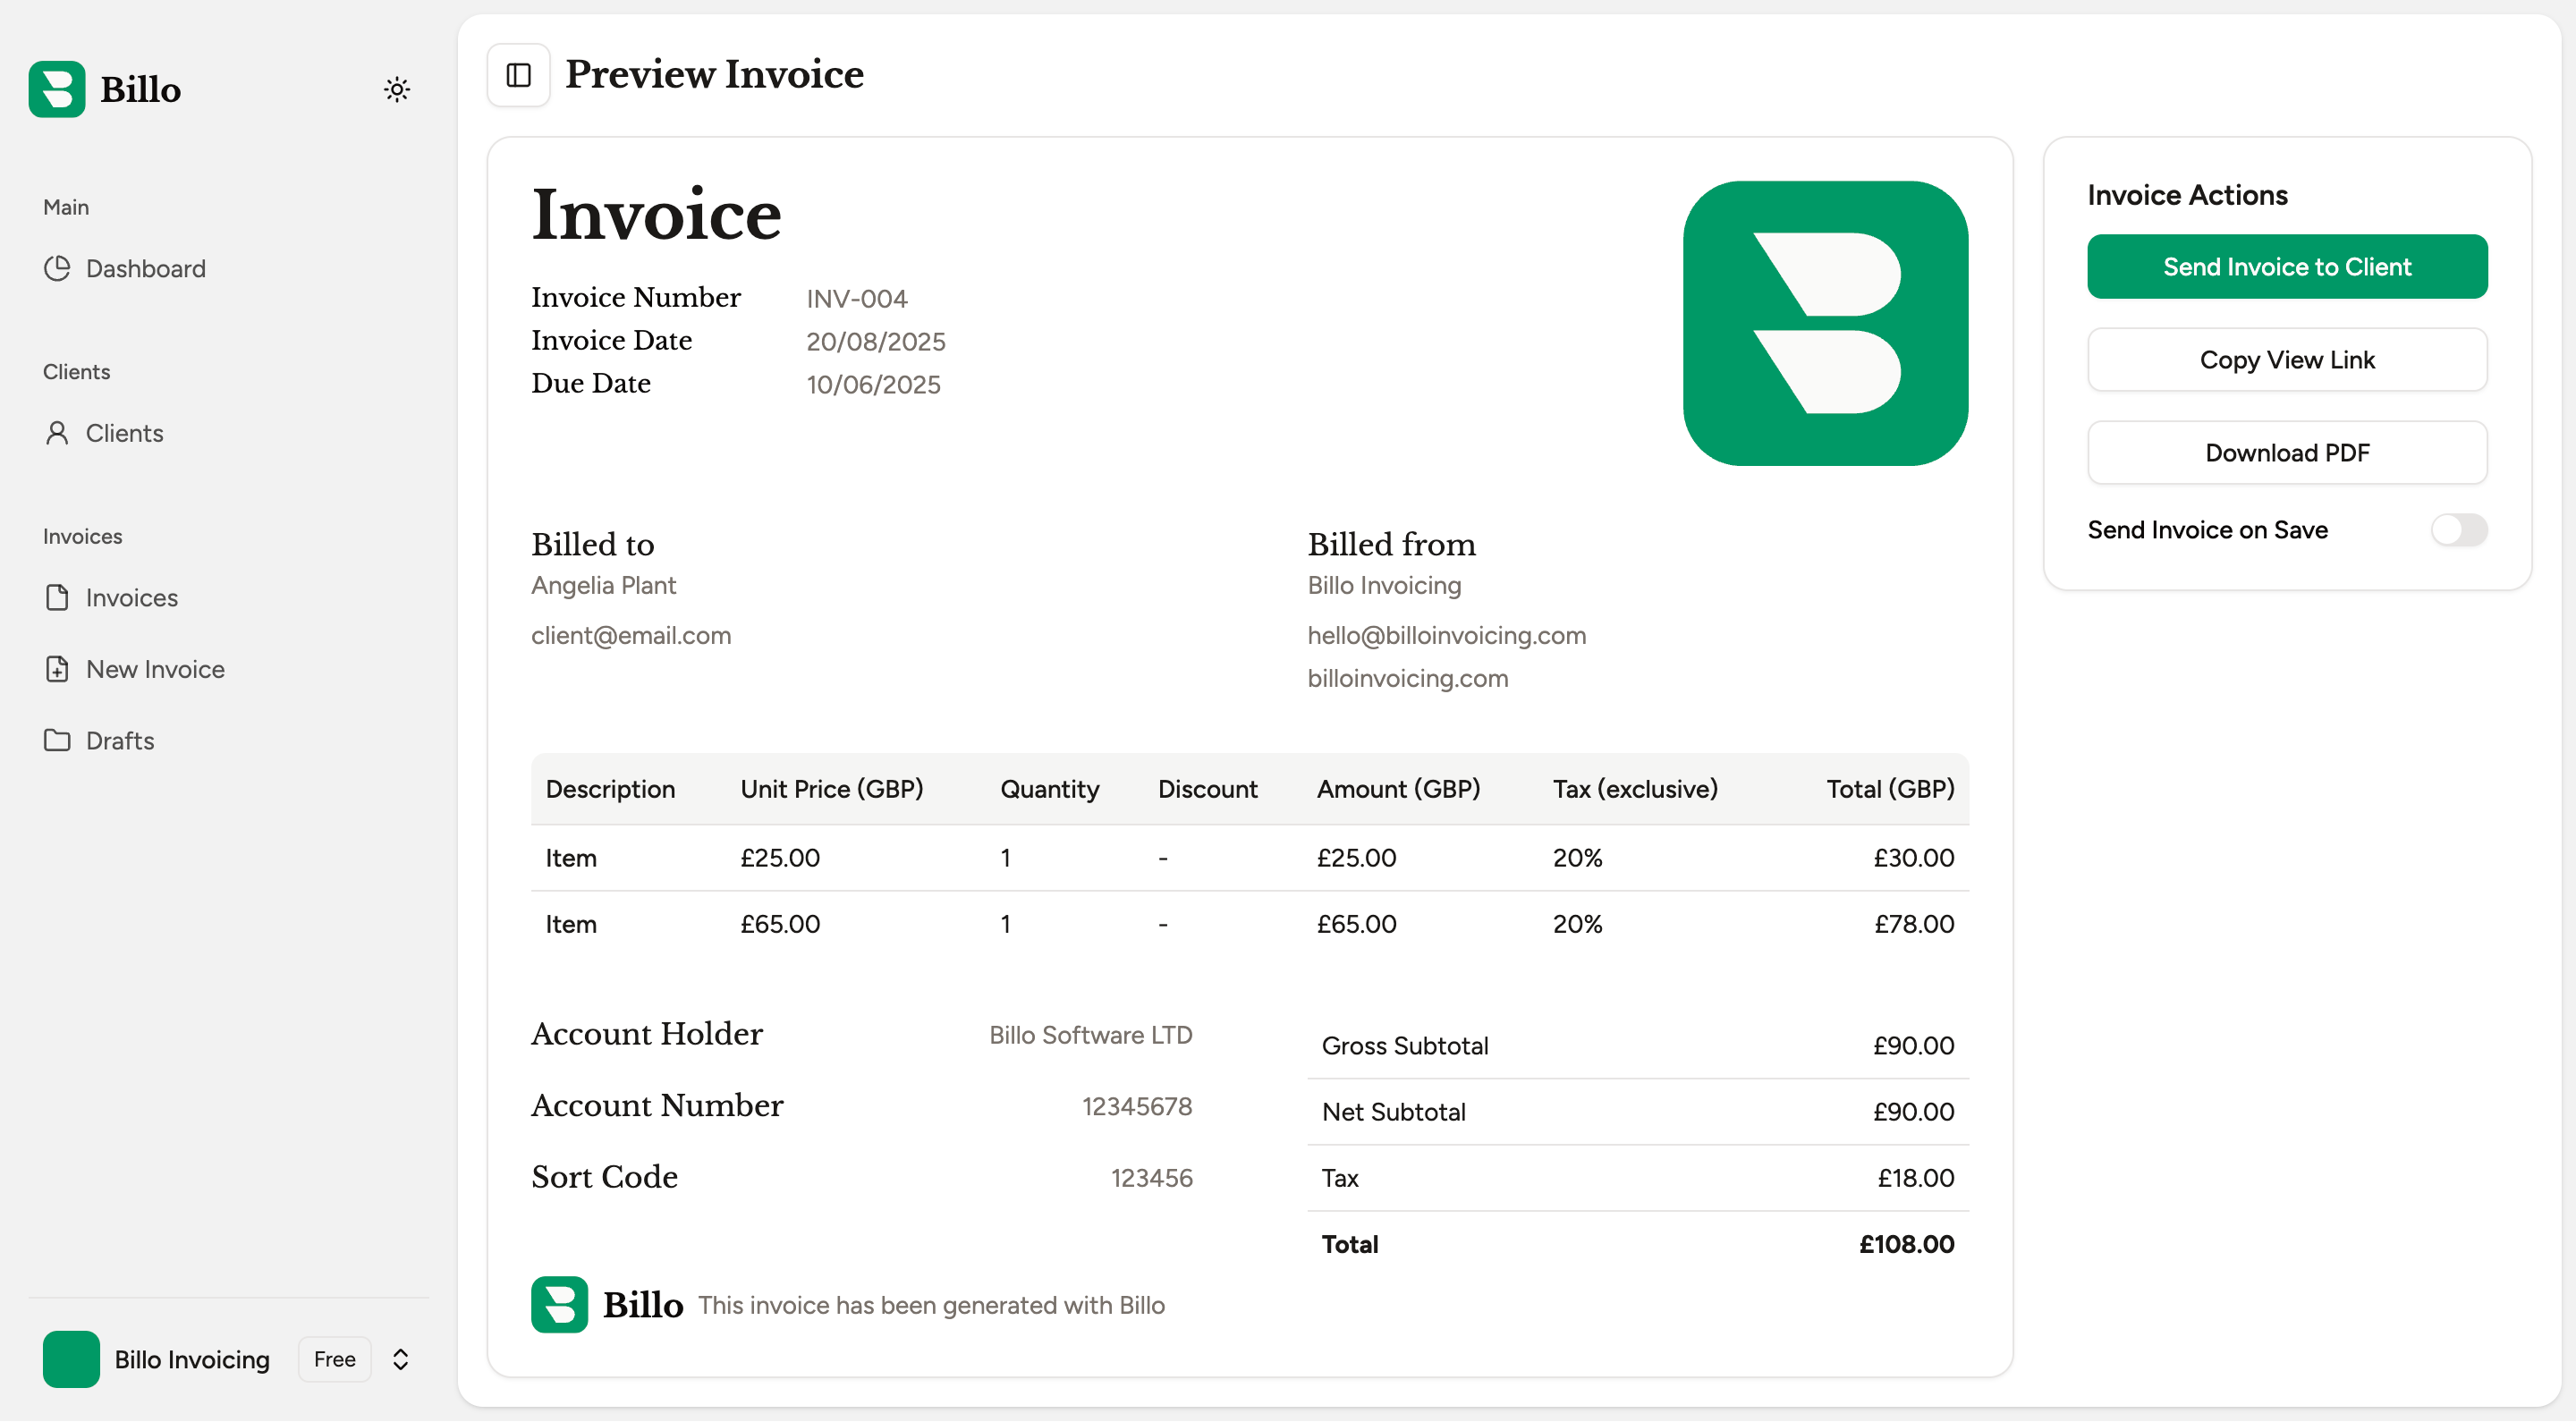This screenshot has width=2576, height=1422.
Task: Collapse sidebar using panel toggle icon
Action: tap(518, 75)
